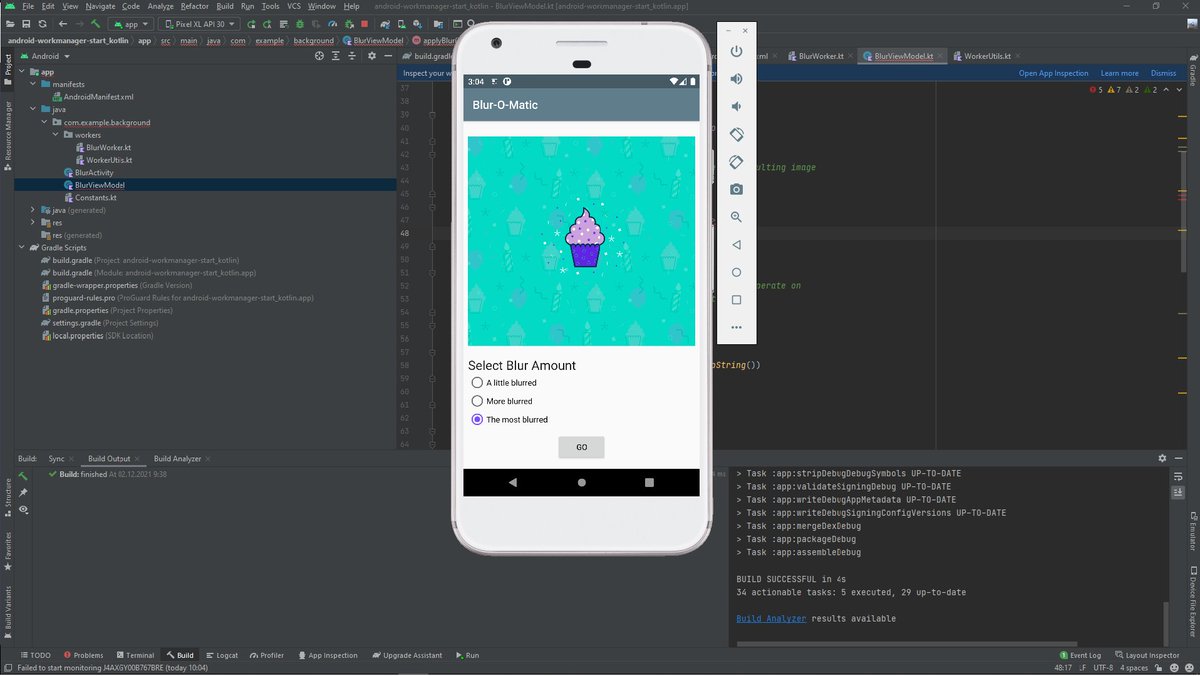Go to next highlighted error with down chevron
The image size is (1200, 676).
(1181, 90)
